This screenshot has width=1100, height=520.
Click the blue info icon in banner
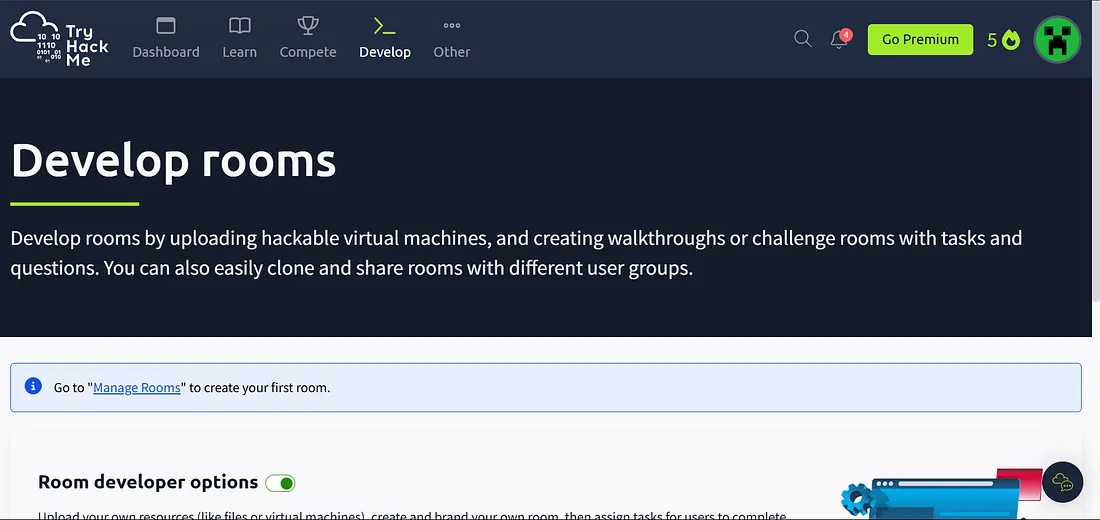click(33, 386)
